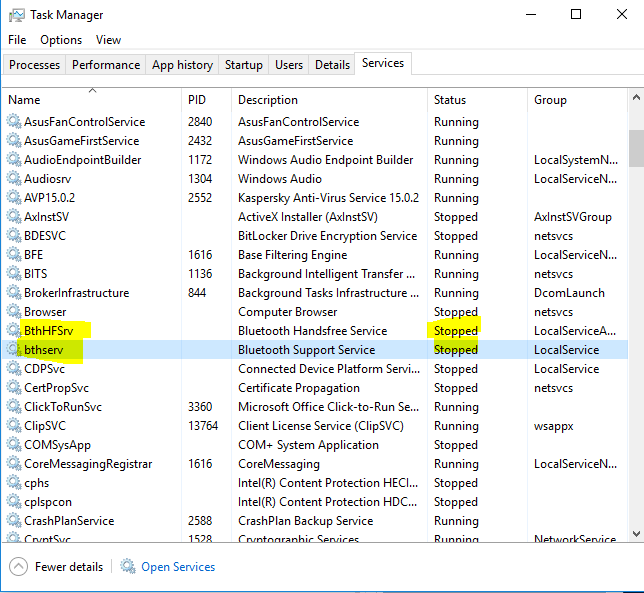Click the wsappx group cell
Screen dimensions: 644x593
tap(553, 426)
